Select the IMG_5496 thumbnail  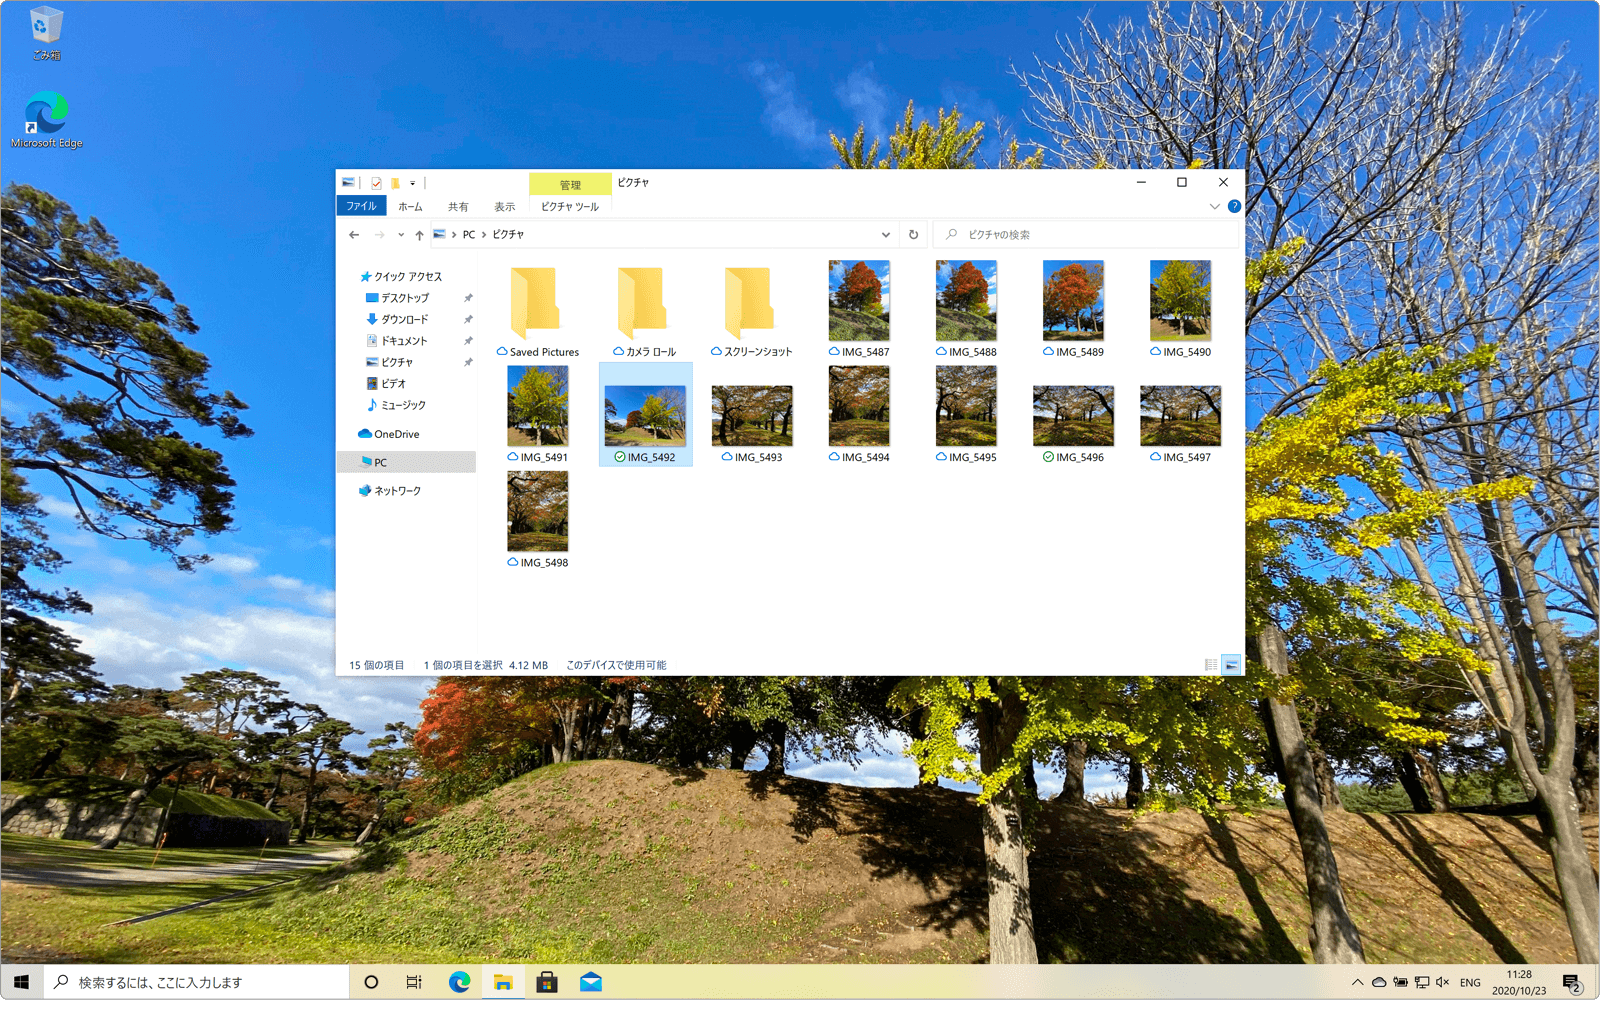tap(1073, 415)
